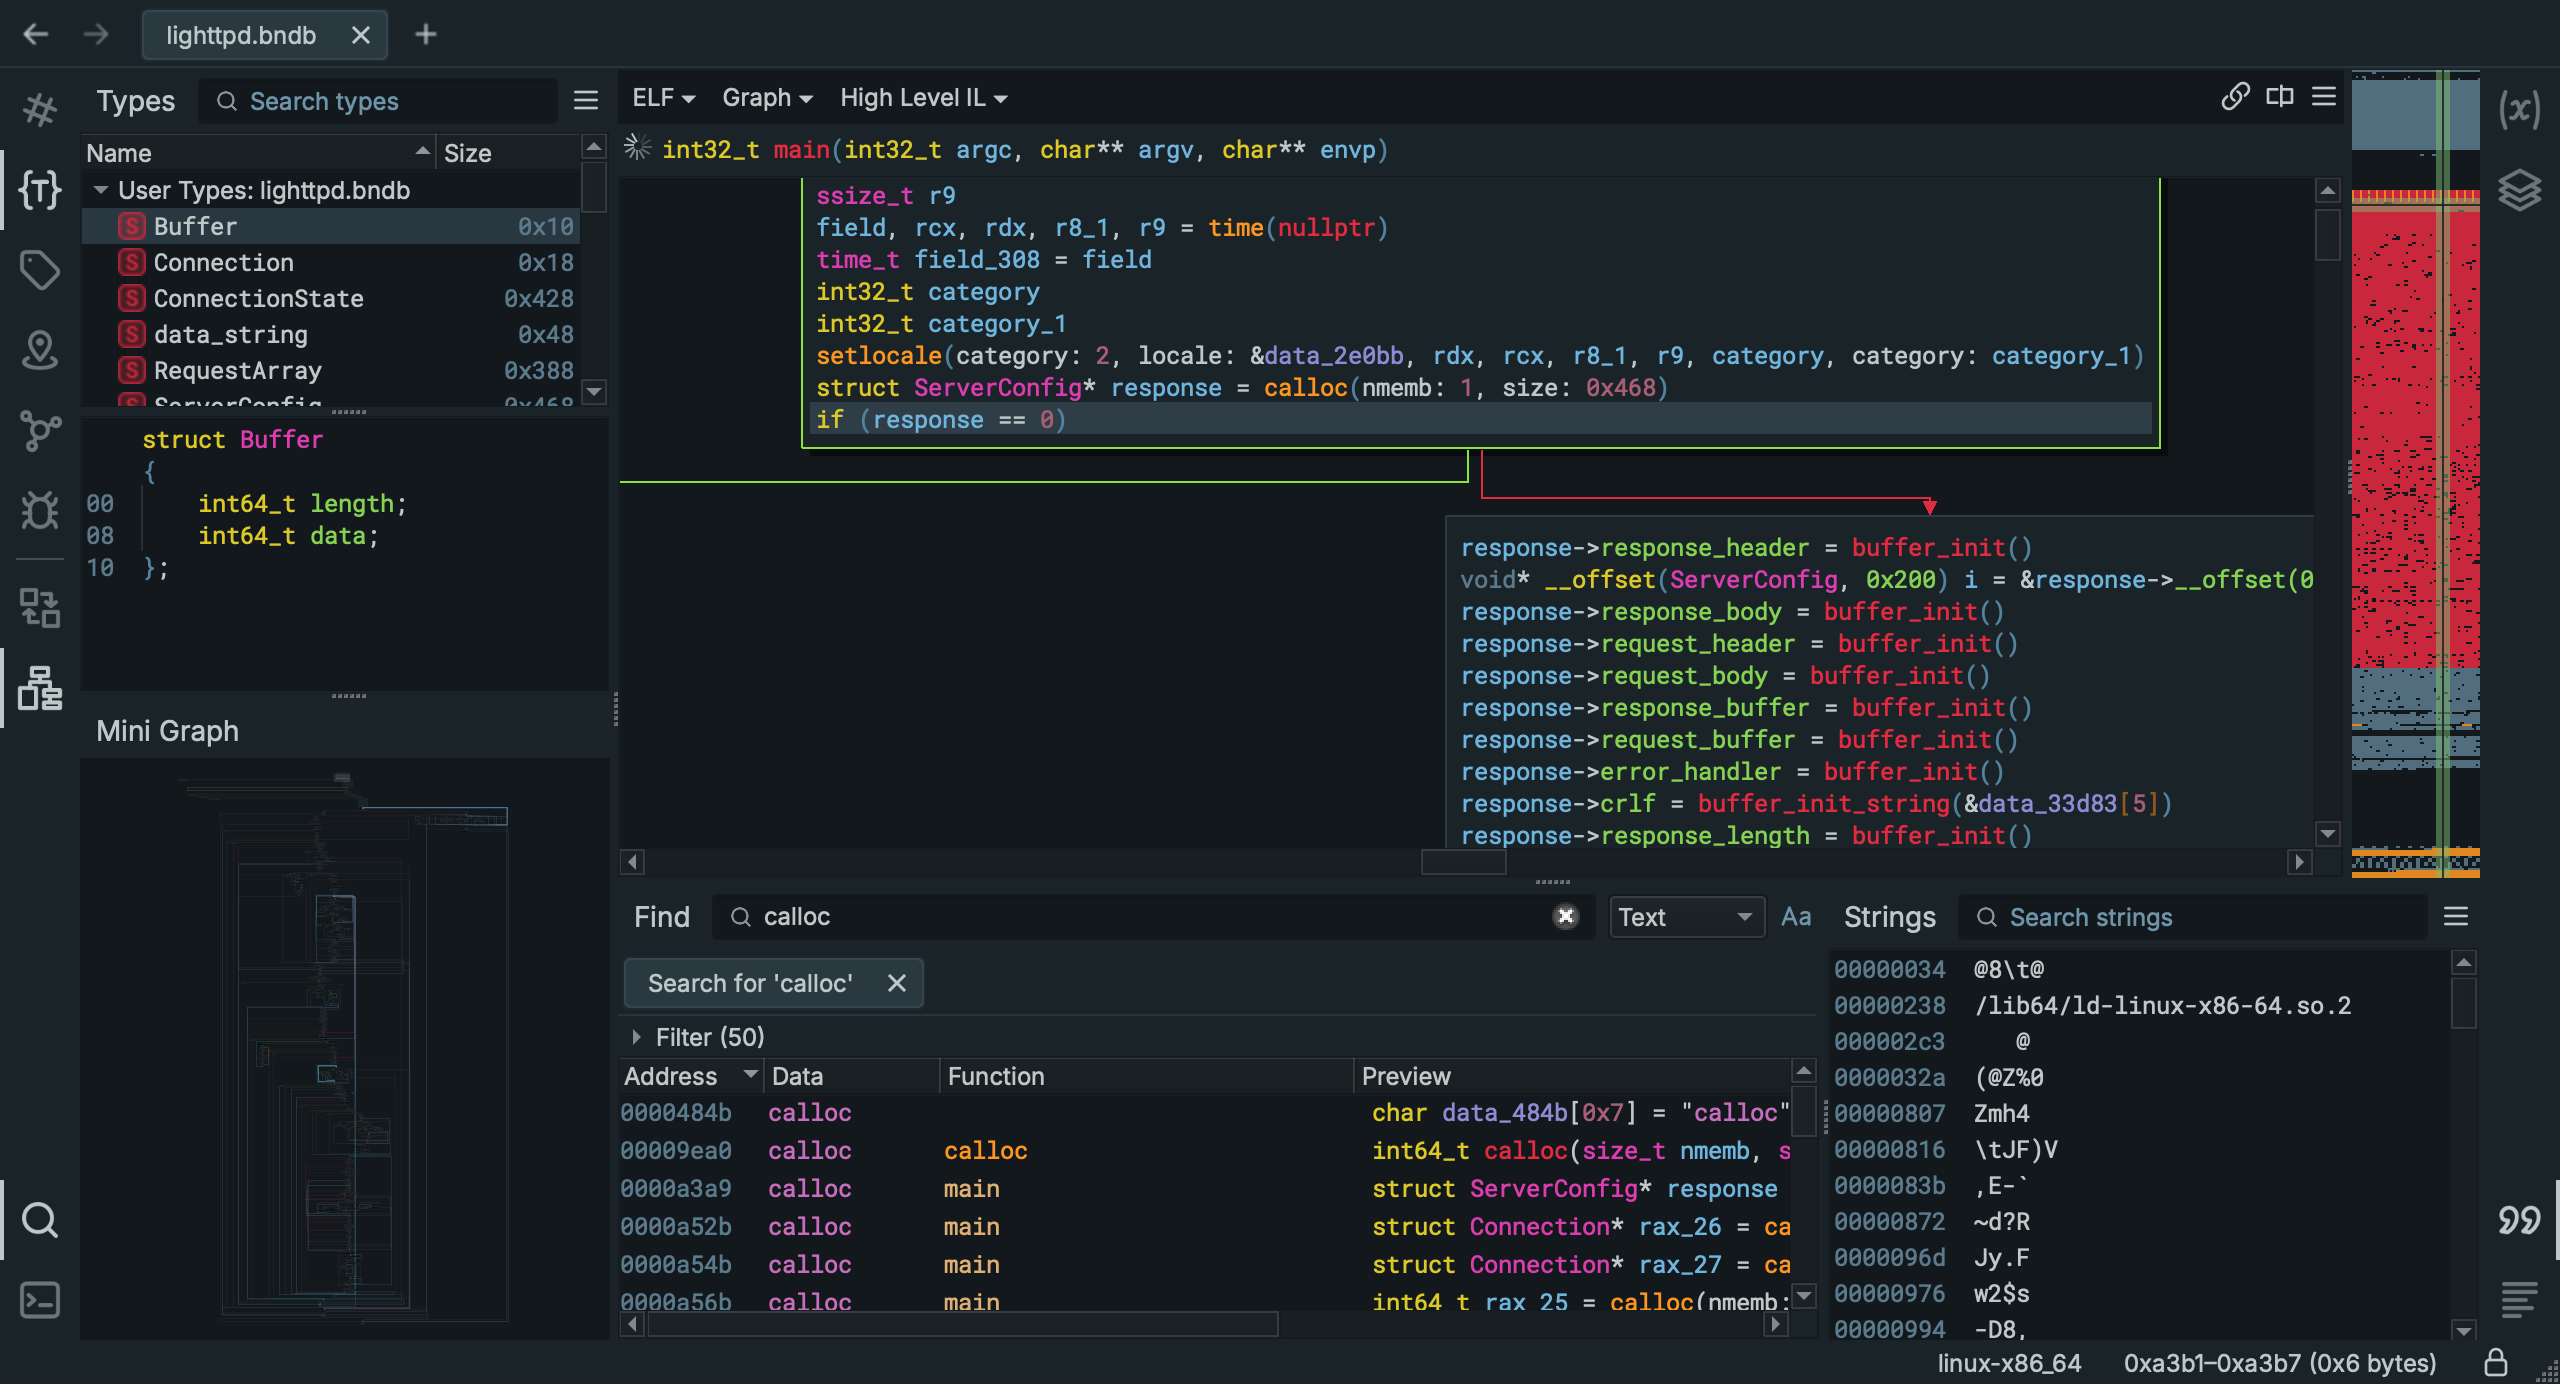This screenshot has width=2560, height=1384.
Task: Open the variables (x) panel icon
Action: tap(2519, 108)
